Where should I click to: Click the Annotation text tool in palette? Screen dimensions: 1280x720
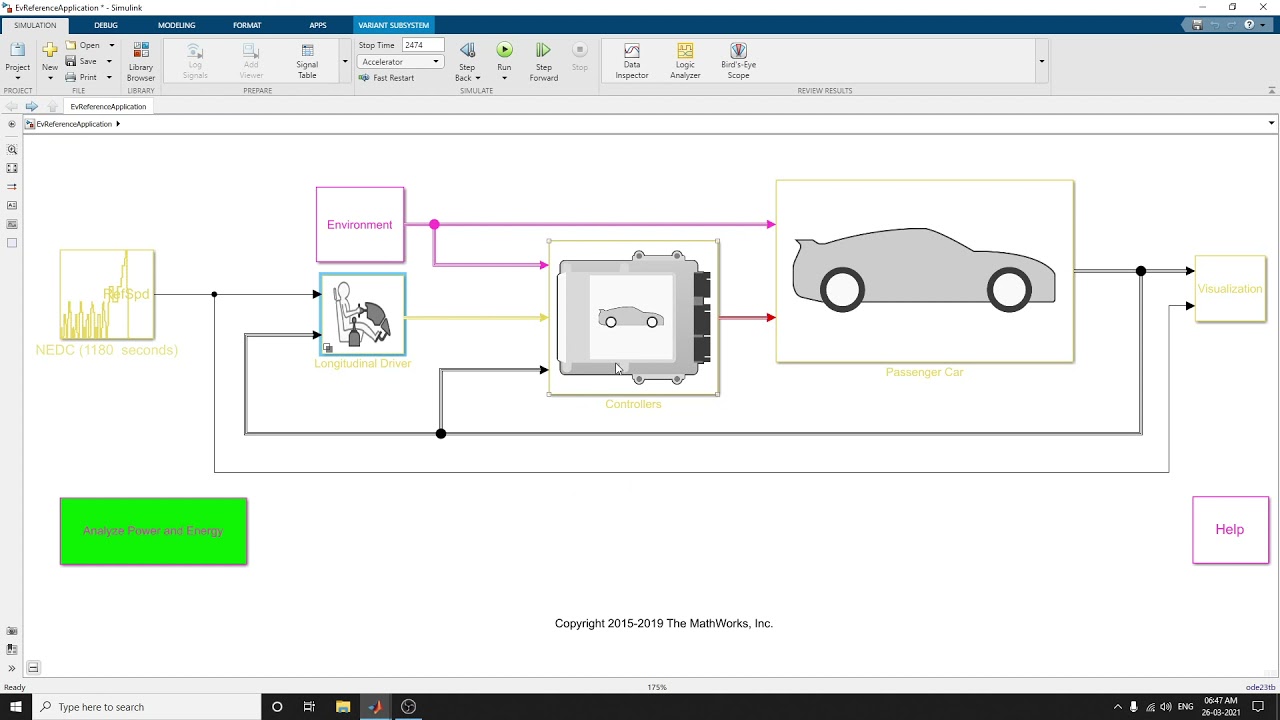point(12,205)
